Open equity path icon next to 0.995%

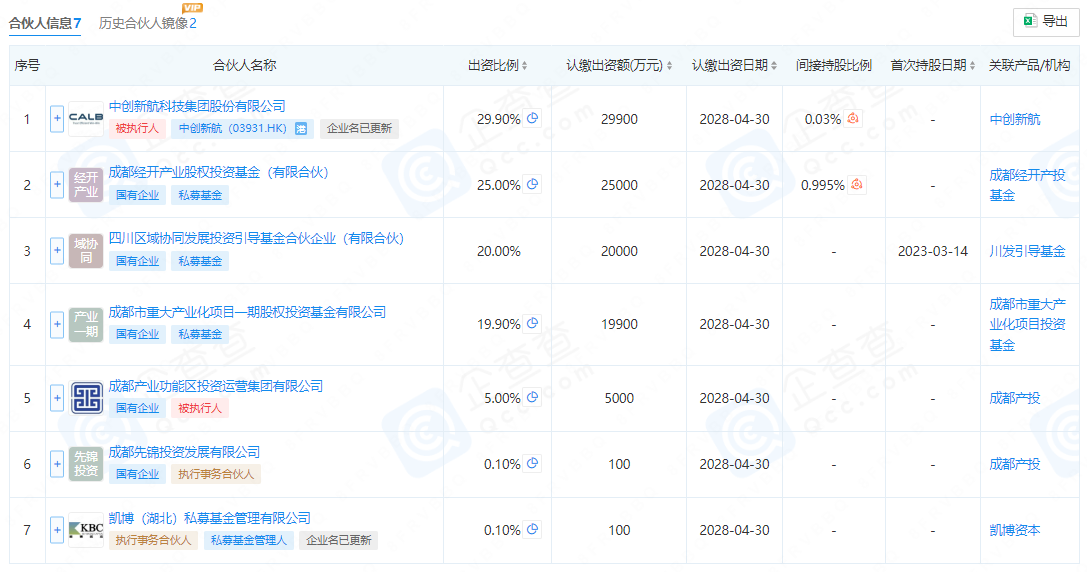[857, 185]
